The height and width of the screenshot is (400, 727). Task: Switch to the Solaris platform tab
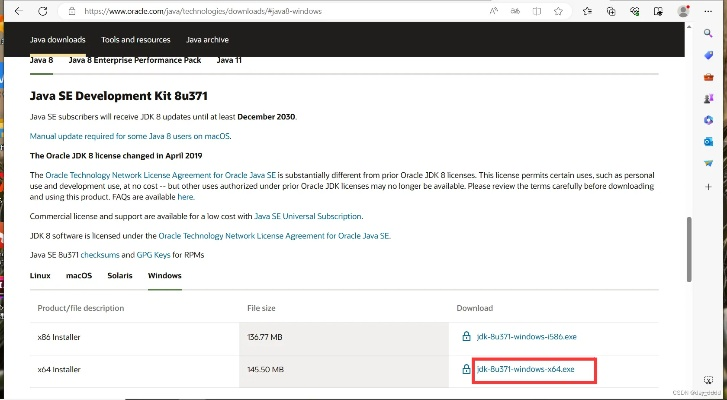pos(120,274)
